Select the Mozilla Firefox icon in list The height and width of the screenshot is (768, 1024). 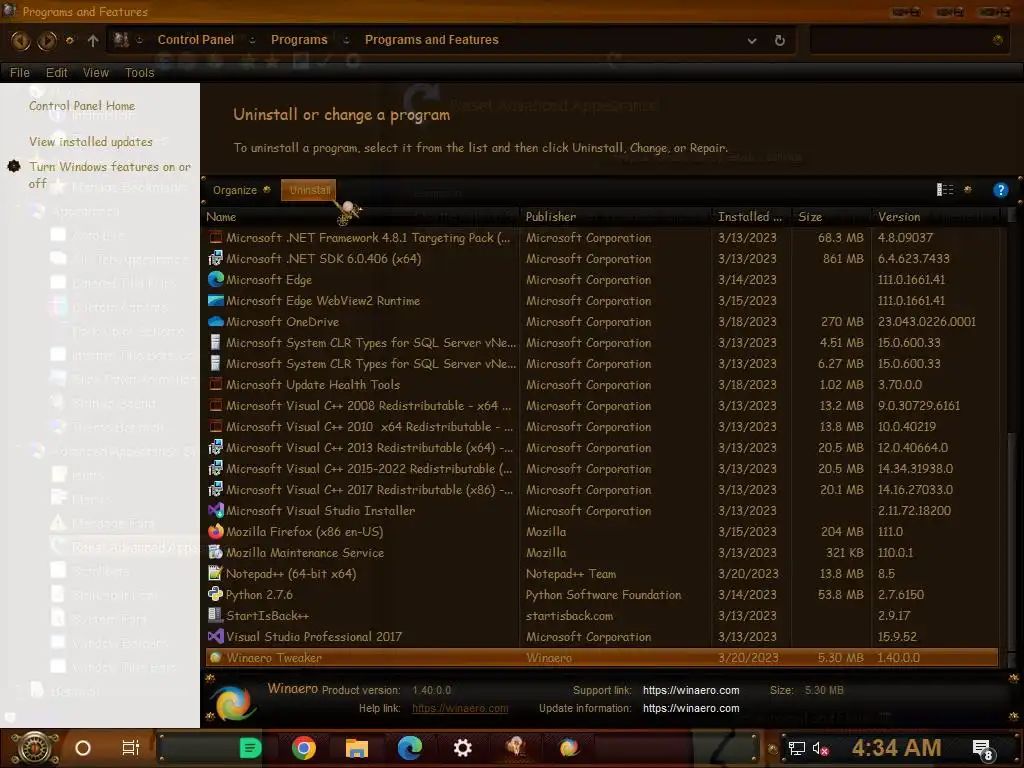pyautogui.click(x=216, y=532)
